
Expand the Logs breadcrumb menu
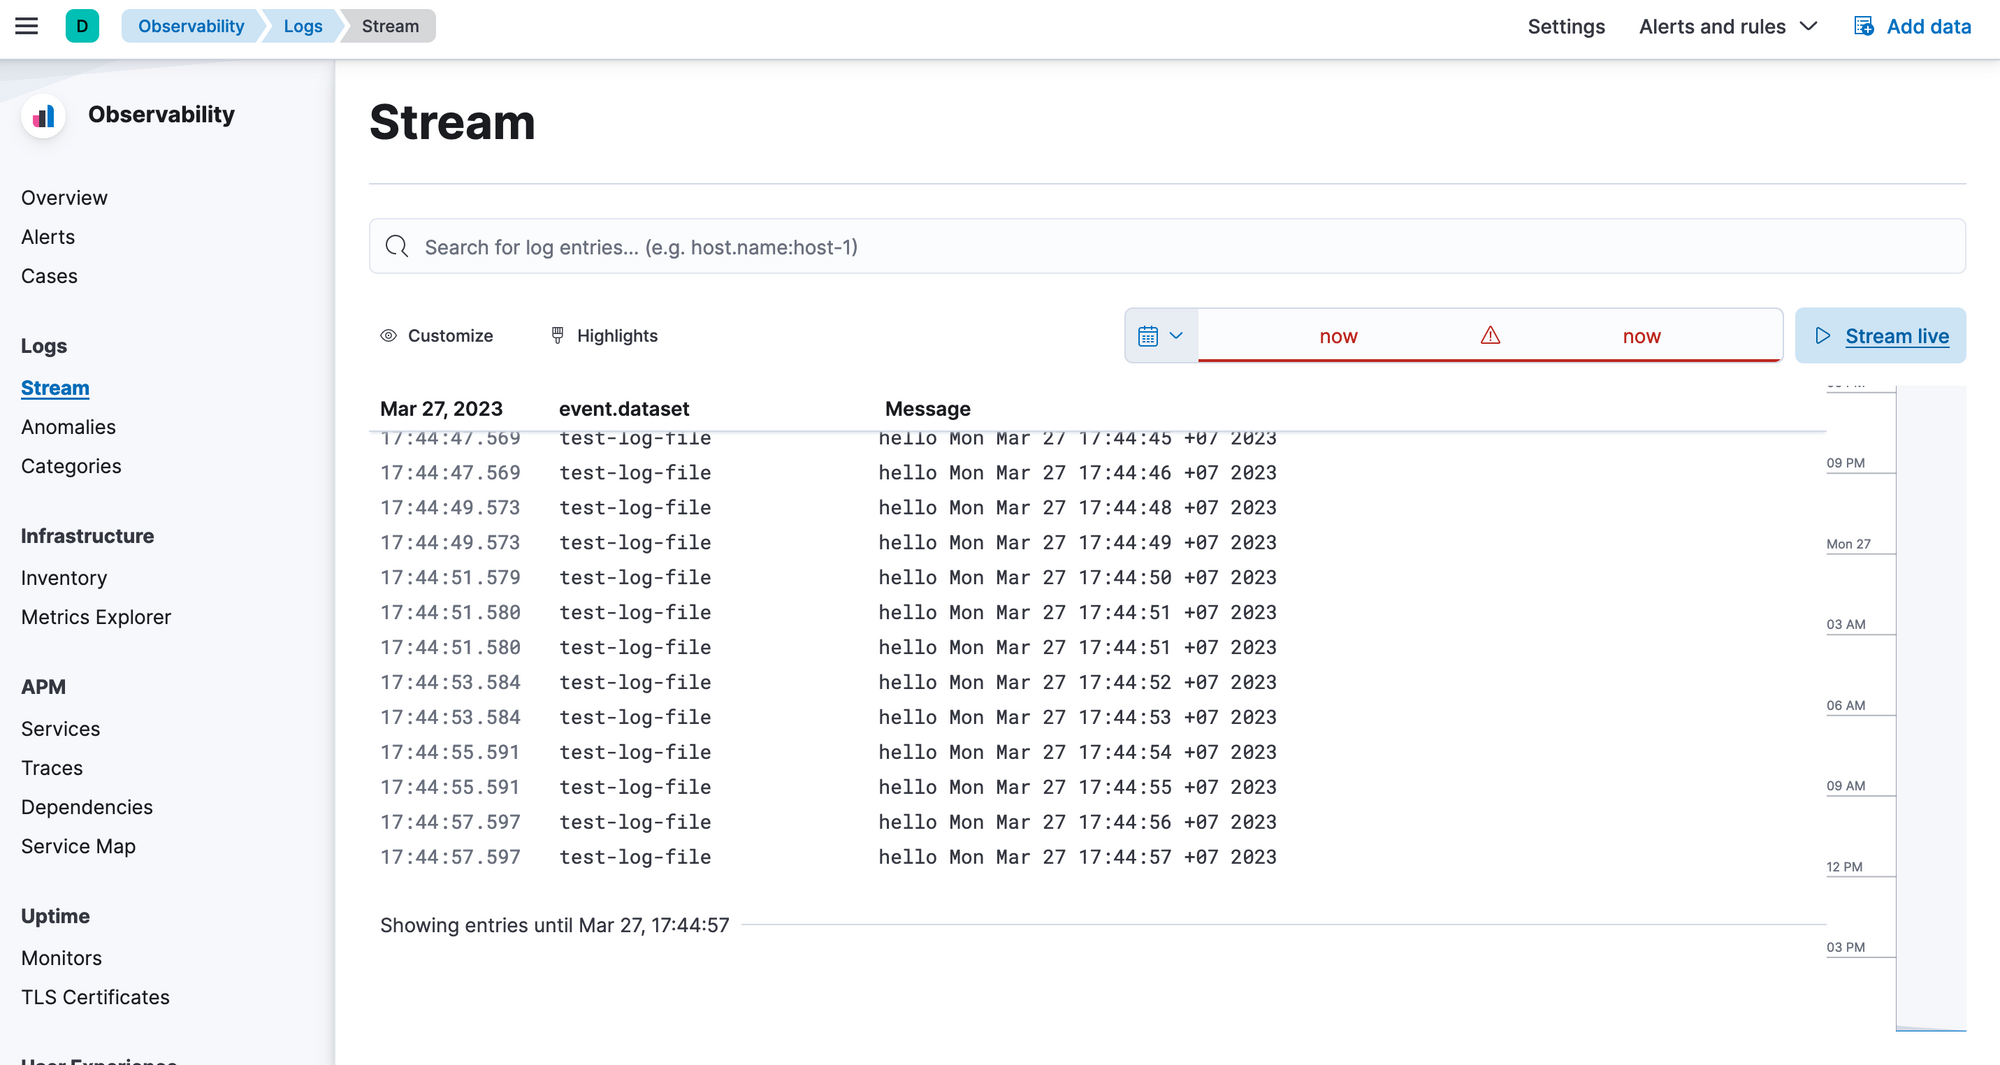coord(303,26)
